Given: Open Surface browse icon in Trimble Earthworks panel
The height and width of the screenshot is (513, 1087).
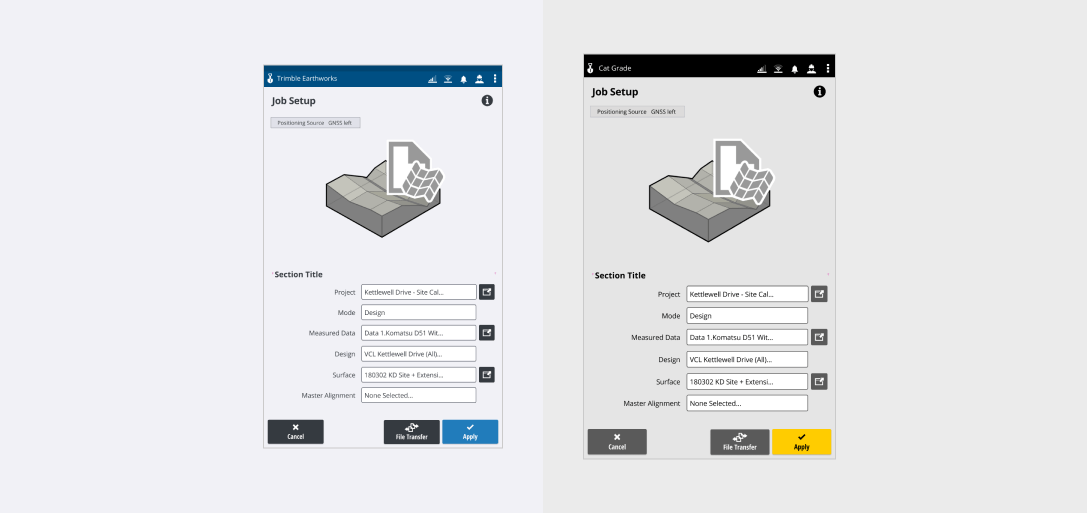Looking at the screenshot, I should point(487,375).
